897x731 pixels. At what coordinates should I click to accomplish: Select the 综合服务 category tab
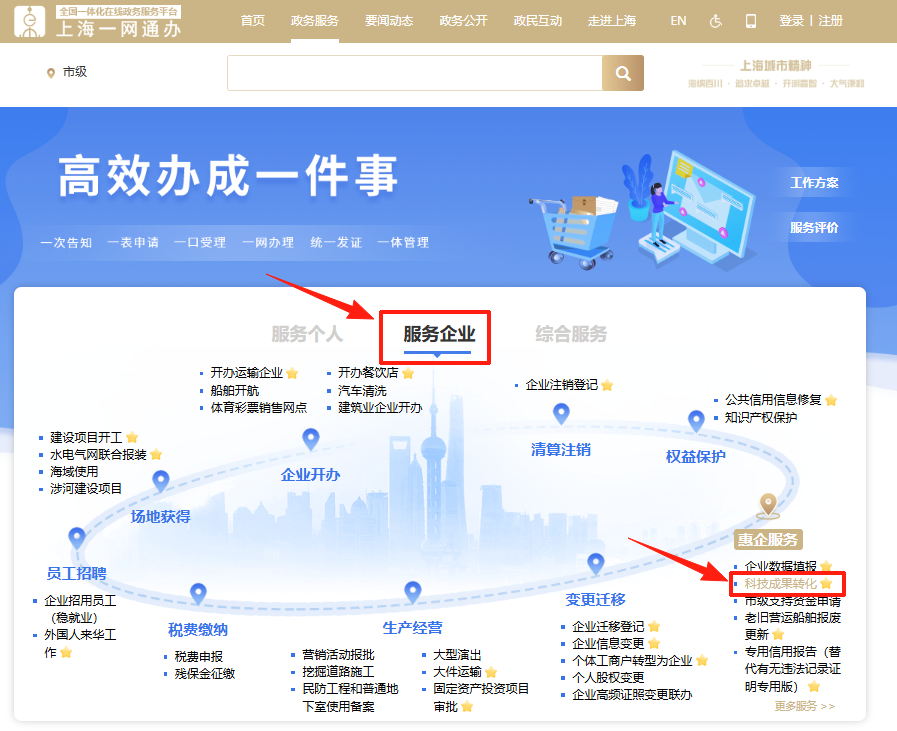[568, 334]
